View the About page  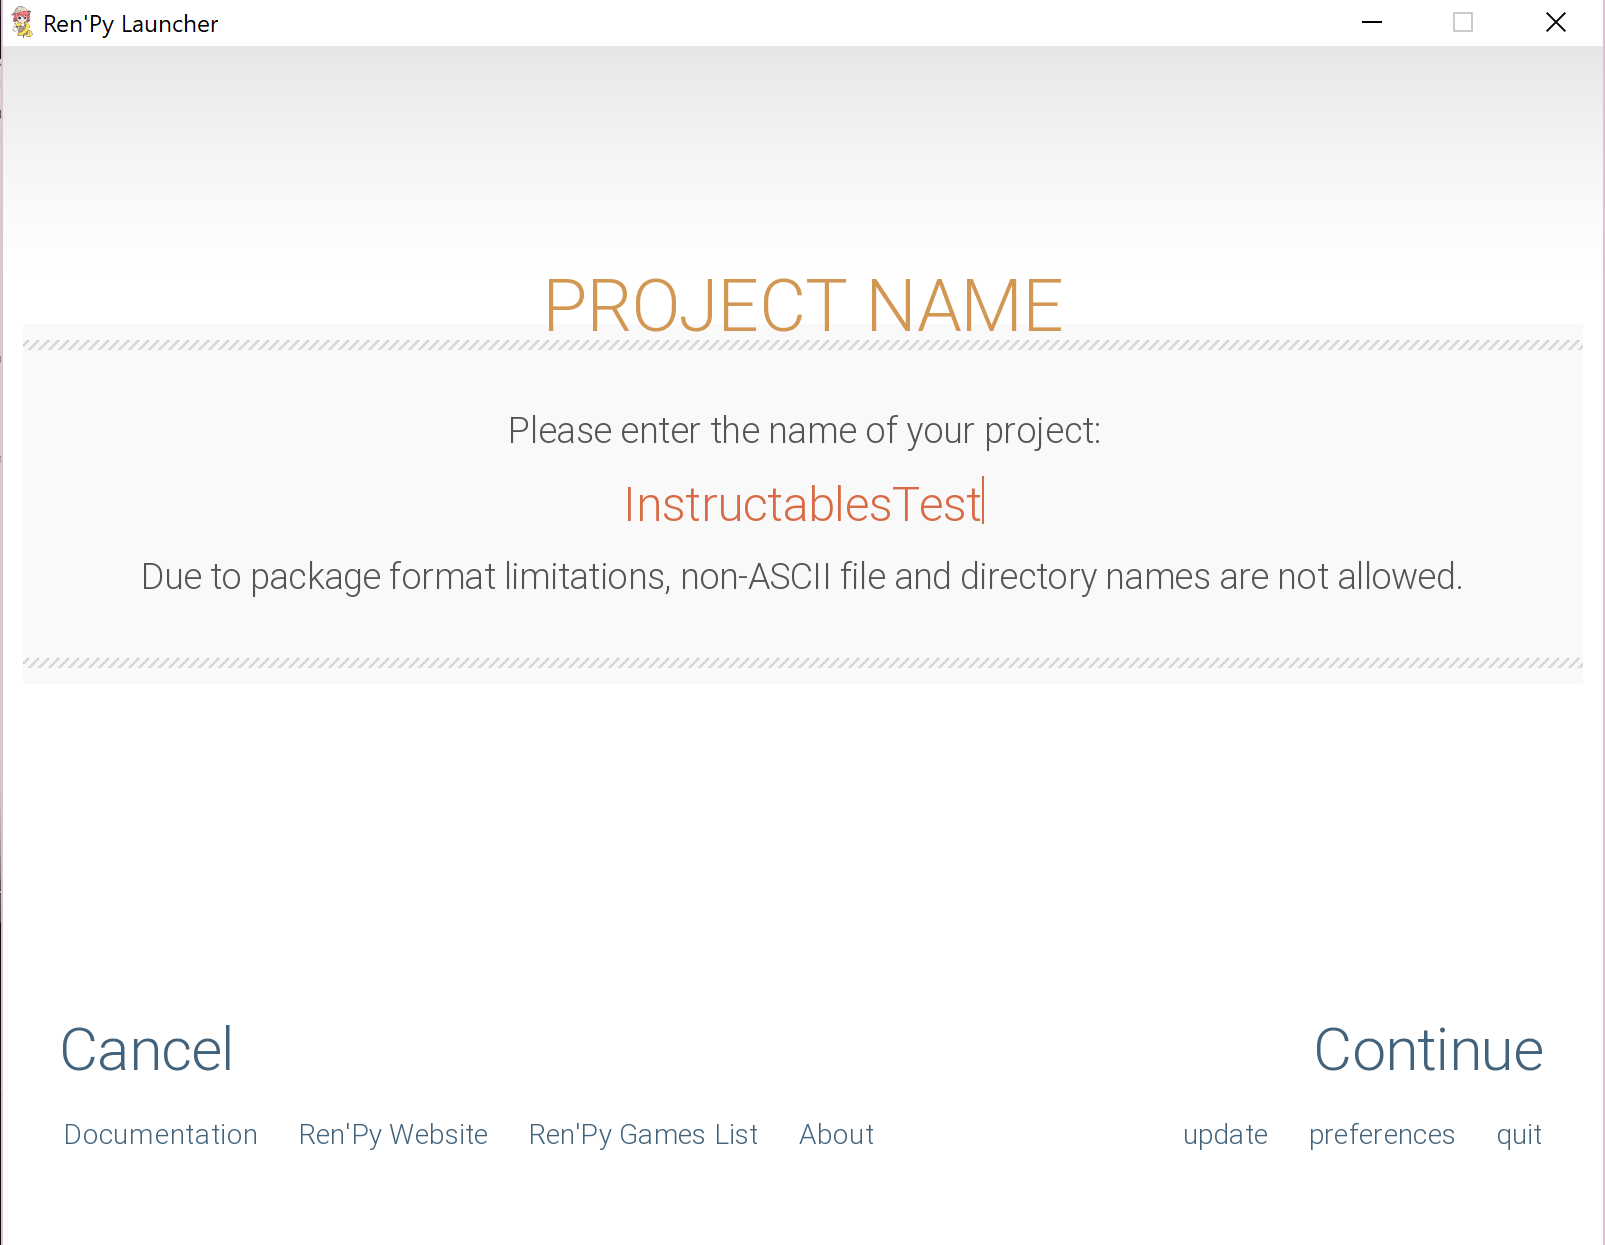pos(836,1134)
